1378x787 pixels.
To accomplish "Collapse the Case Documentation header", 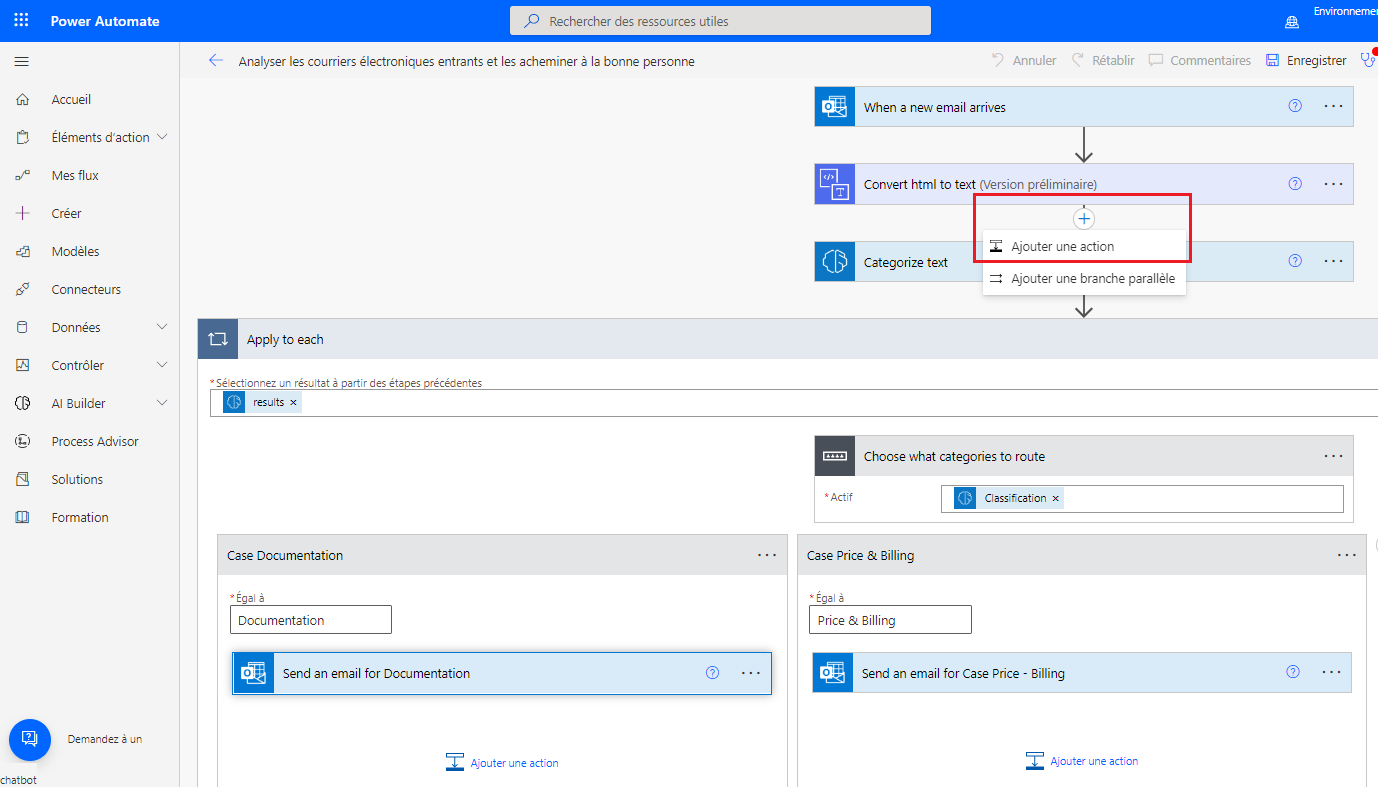I will point(503,555).
